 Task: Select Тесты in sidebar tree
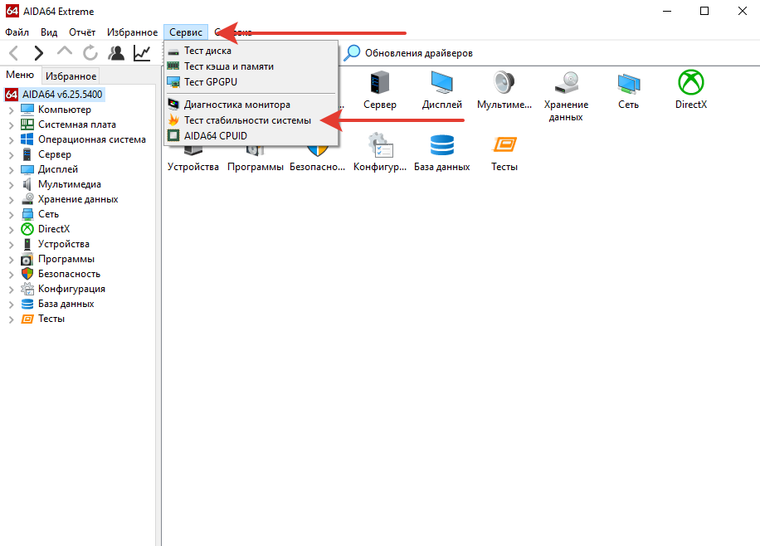(51, 319)
